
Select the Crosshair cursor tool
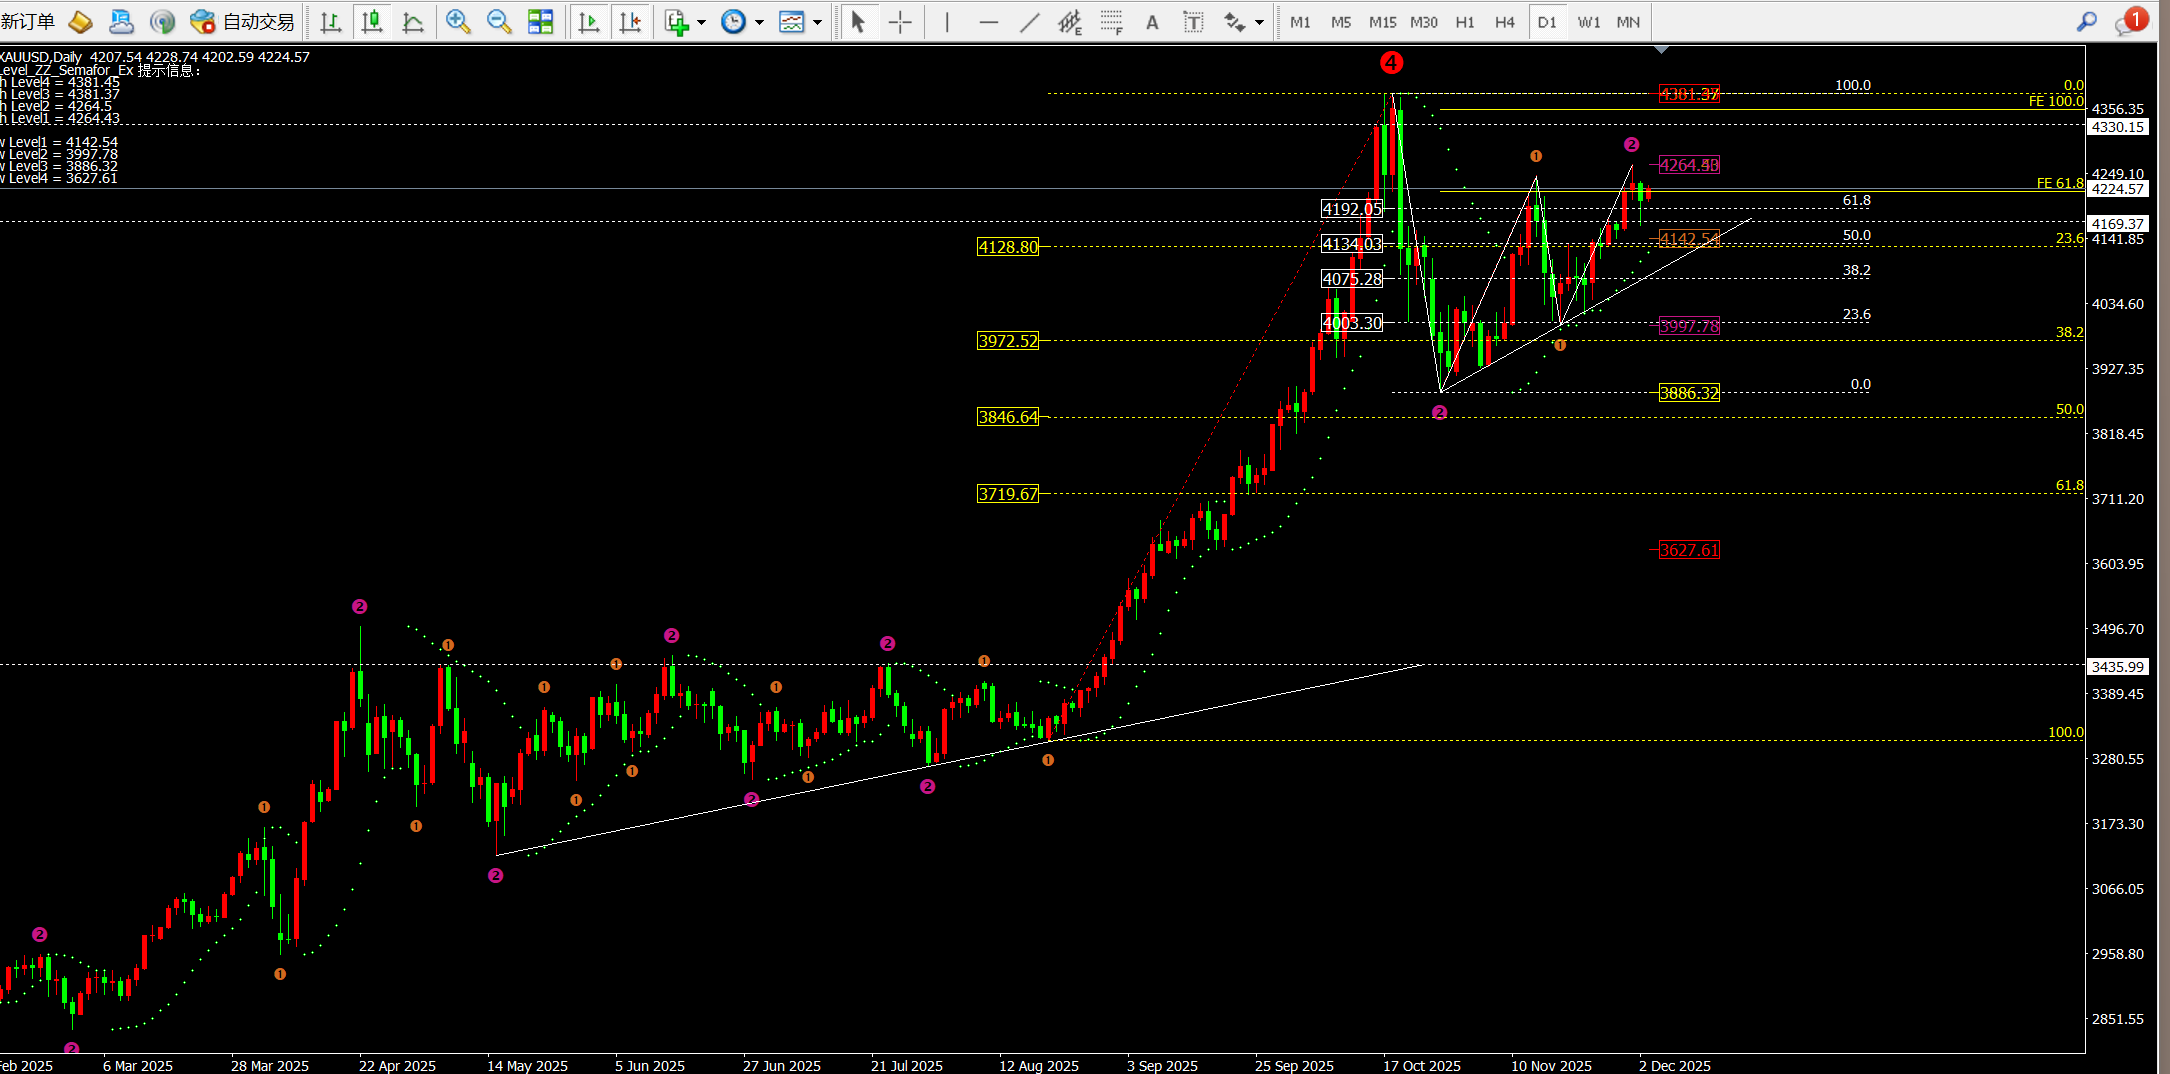900,22
